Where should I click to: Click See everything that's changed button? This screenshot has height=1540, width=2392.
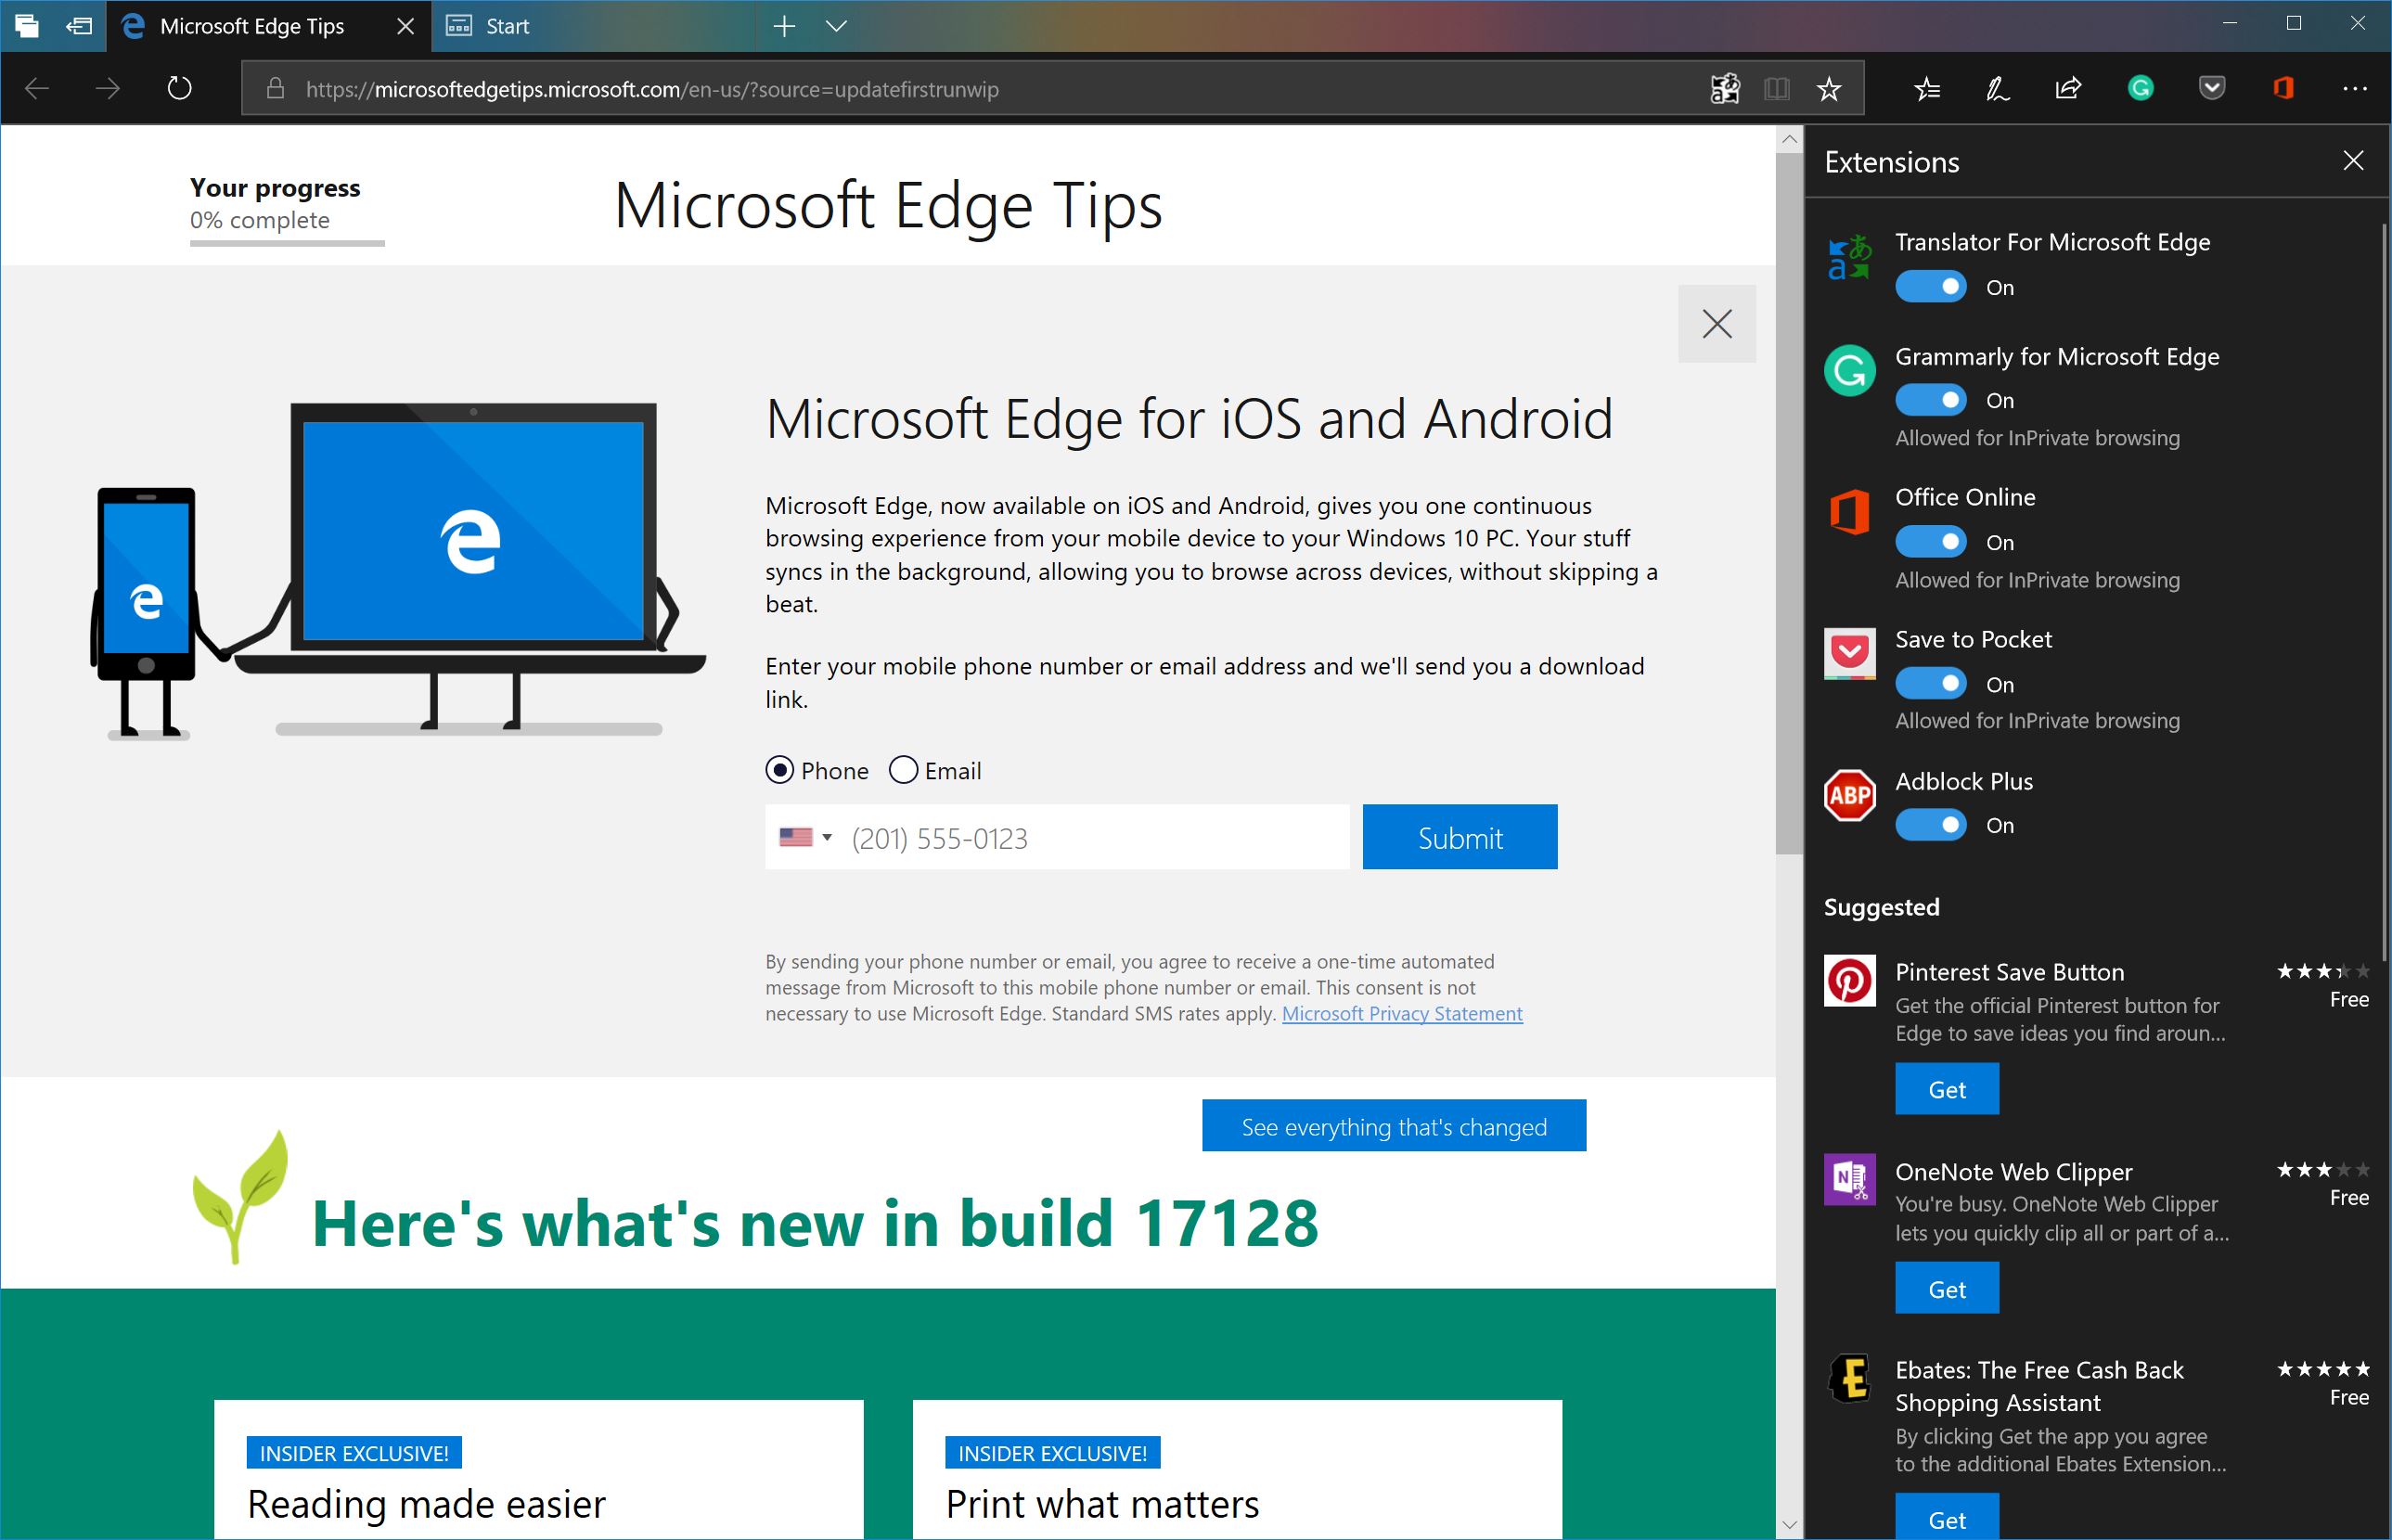(1394, 1126)
